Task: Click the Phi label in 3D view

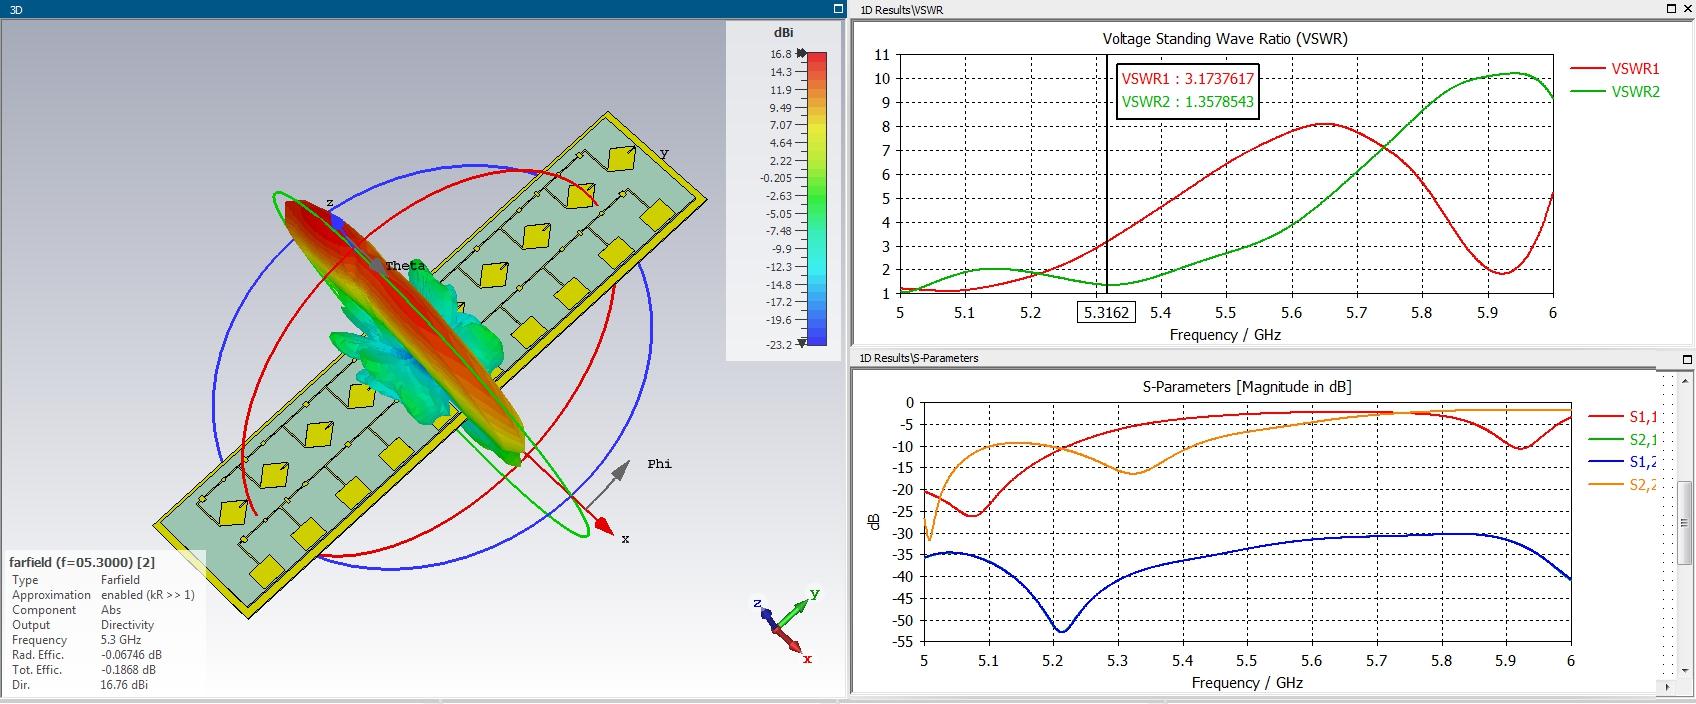Action: click(x=660, y=464)
